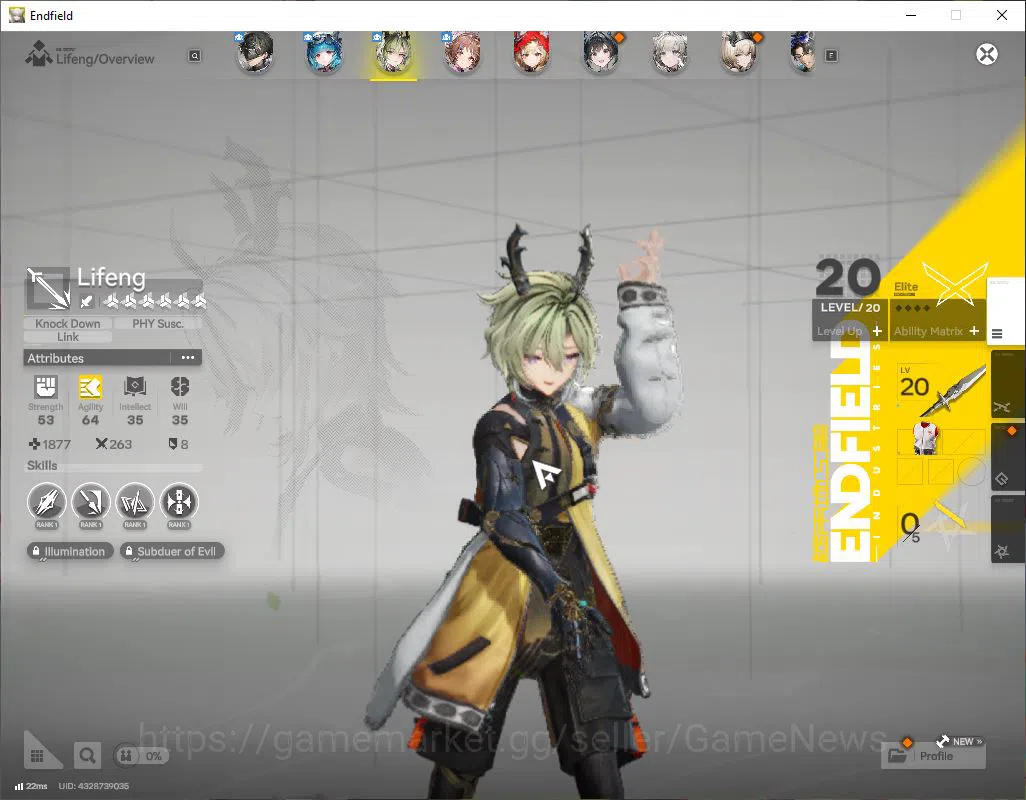The image size is (1026, 800).
Task: Open the third skill icon
Action: tap(135, 502)
